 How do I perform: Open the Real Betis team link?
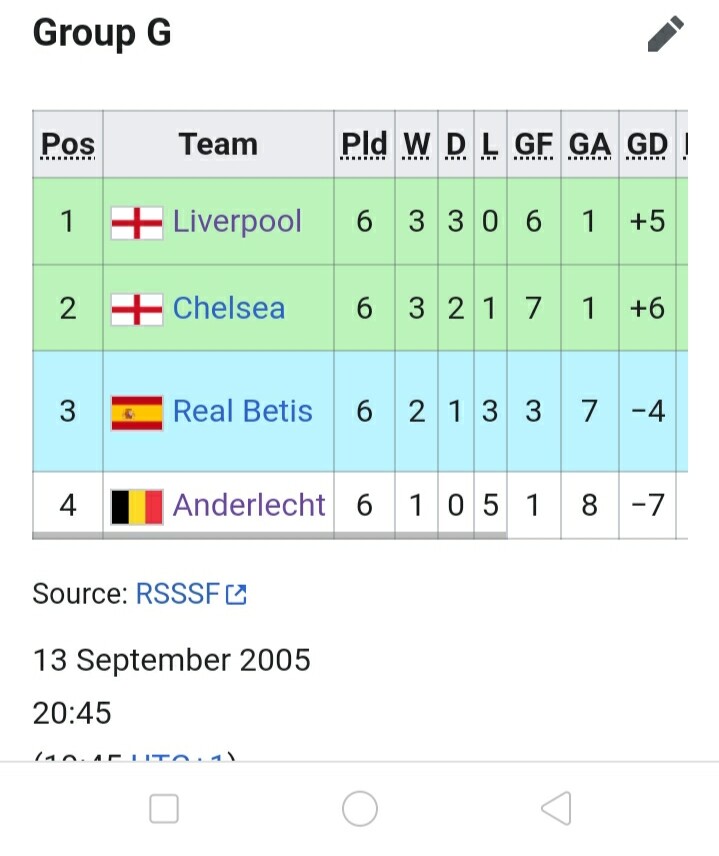point(242,411)
